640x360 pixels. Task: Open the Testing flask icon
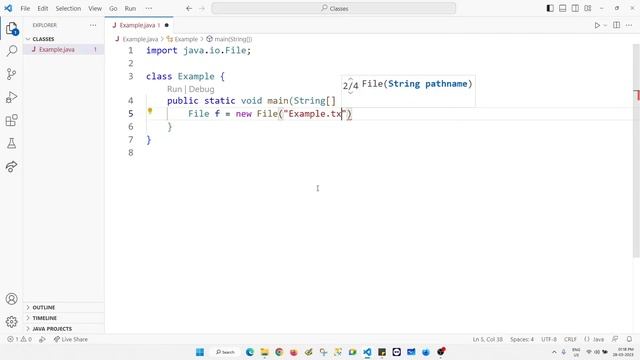pos(11,143)
